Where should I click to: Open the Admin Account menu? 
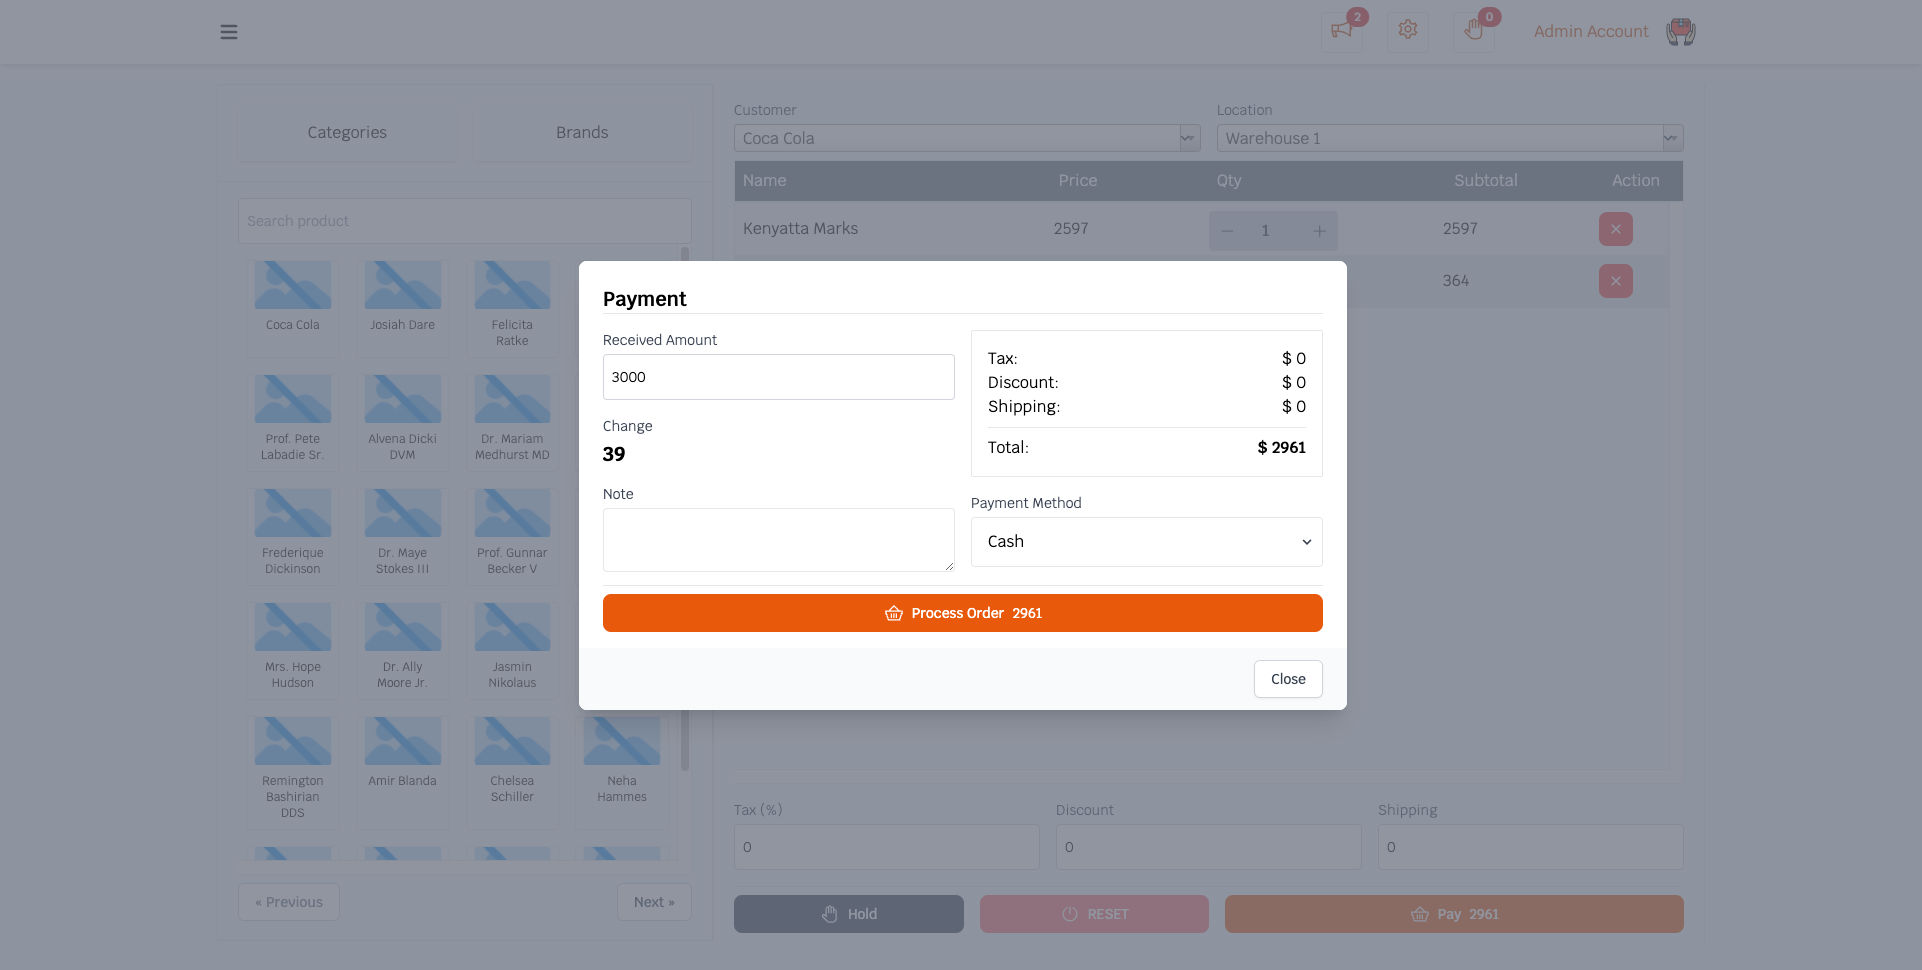1591,32
